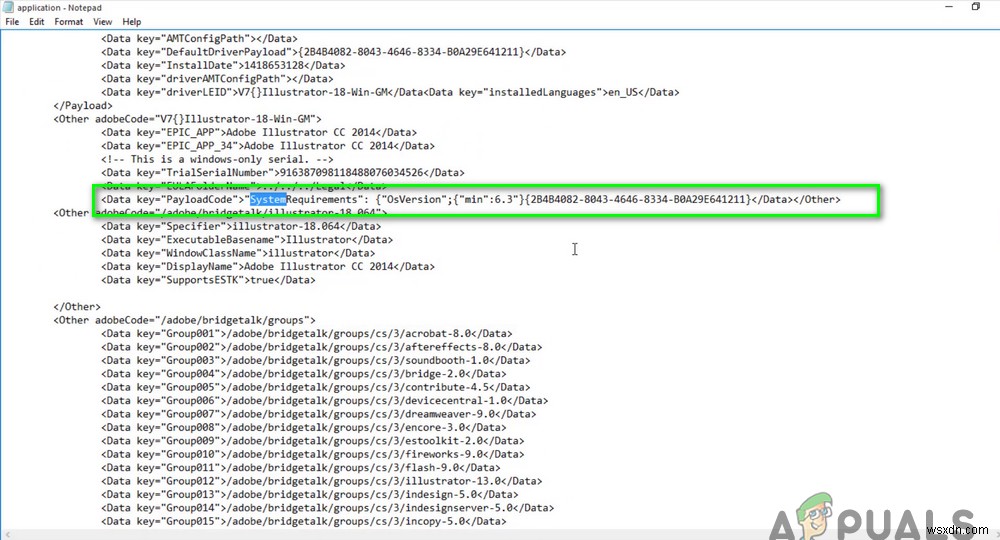Click the Group008 encore-3.0 line
The height and width of the screenshot is (540, 1000).
click(x=304, y=427)
